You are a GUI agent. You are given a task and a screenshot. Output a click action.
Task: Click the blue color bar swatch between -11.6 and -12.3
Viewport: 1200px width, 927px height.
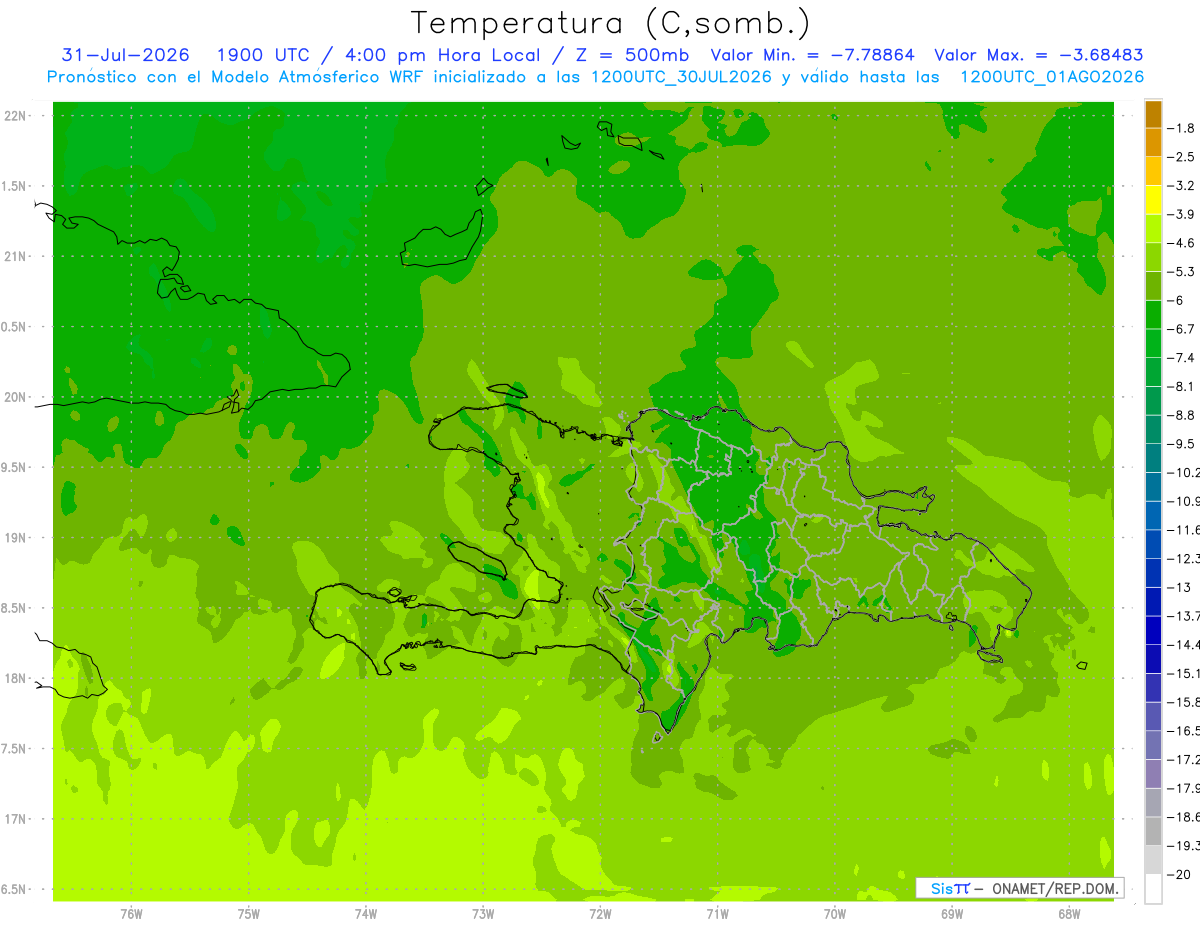[1153, 544]
